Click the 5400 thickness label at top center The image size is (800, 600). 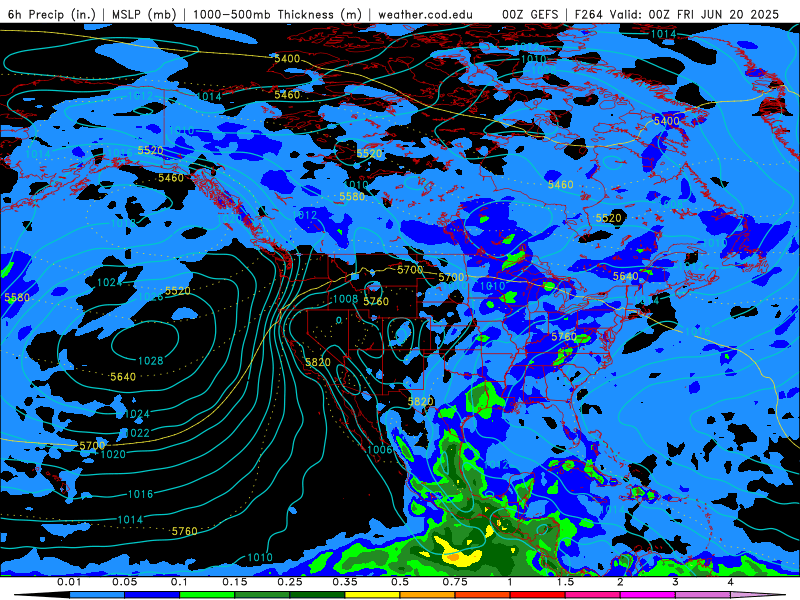pos(287,59)
